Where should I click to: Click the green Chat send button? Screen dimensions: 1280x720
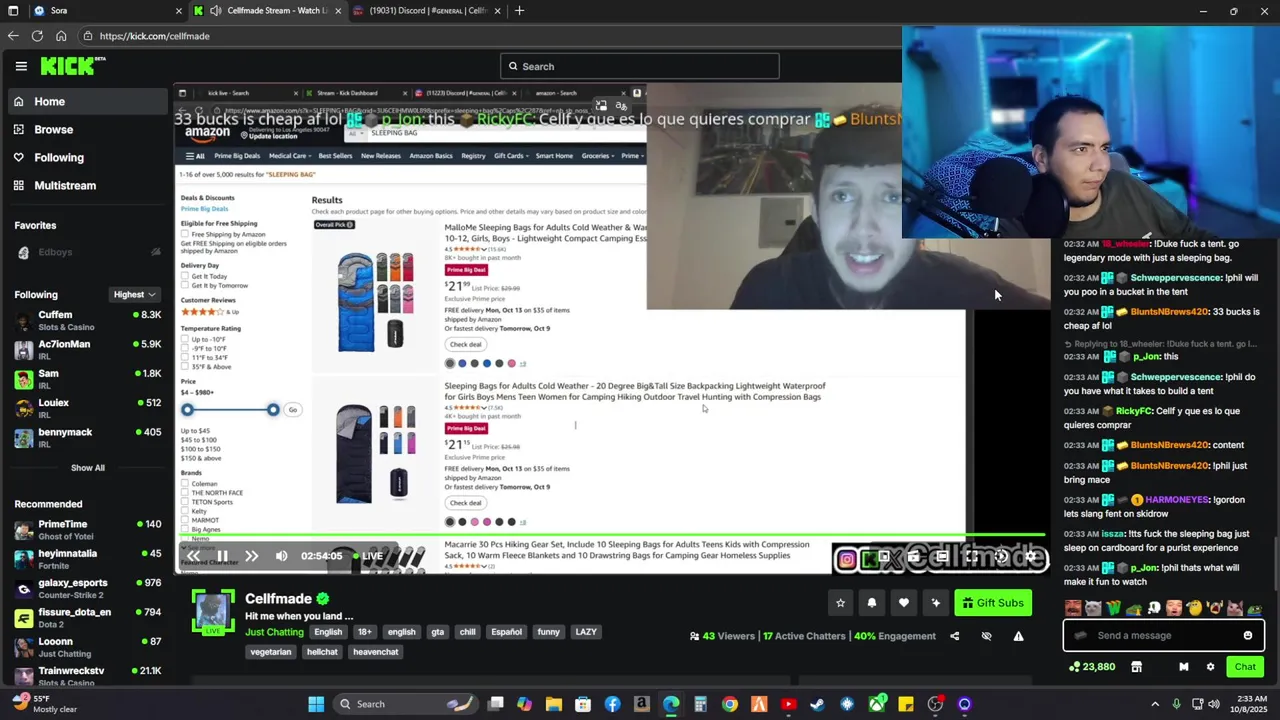(x=1245, y=667)
